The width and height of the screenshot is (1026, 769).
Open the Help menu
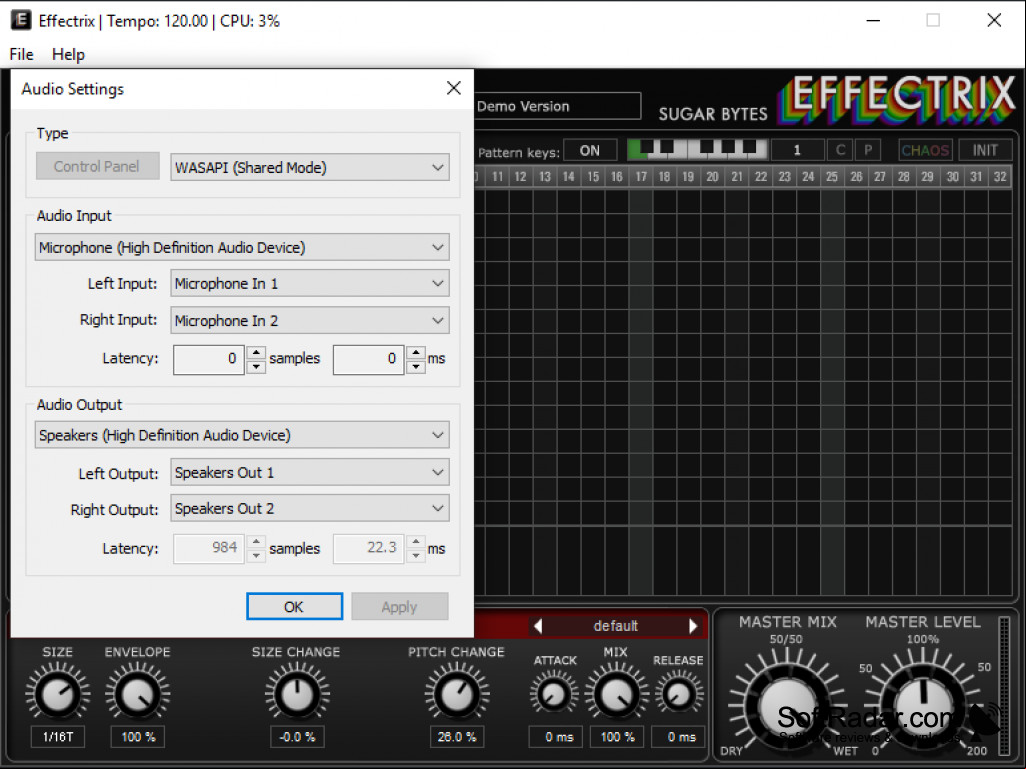click(x=68, y=54)
